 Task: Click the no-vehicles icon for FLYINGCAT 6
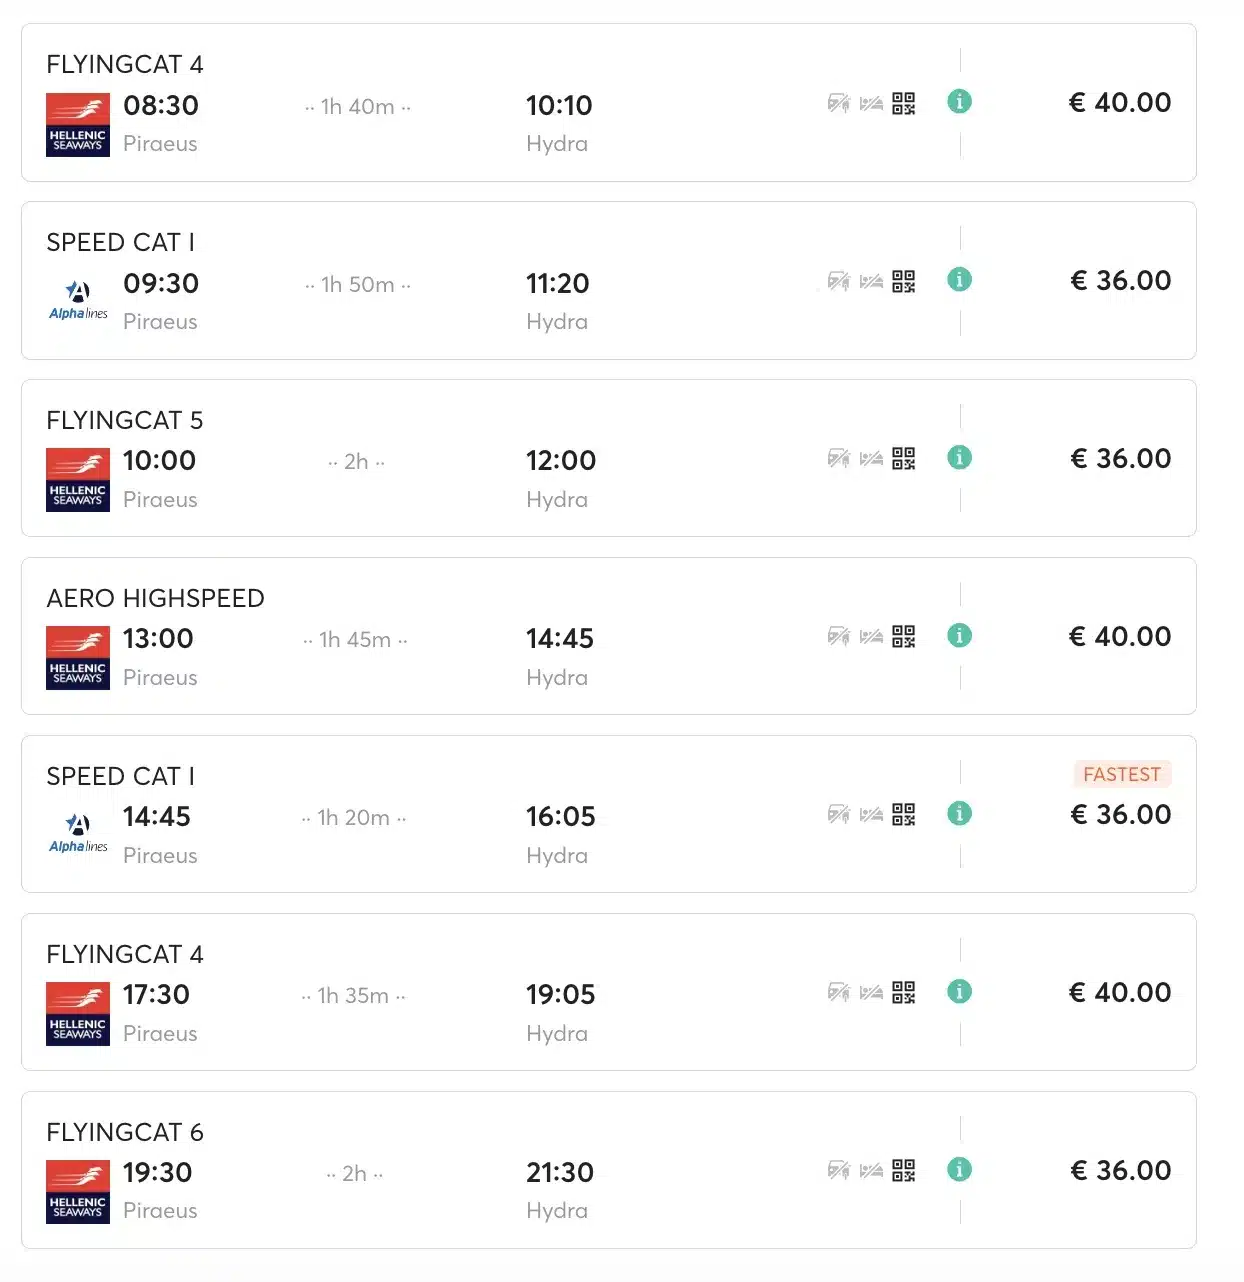pyautogui.click(x=838, y=1170)
